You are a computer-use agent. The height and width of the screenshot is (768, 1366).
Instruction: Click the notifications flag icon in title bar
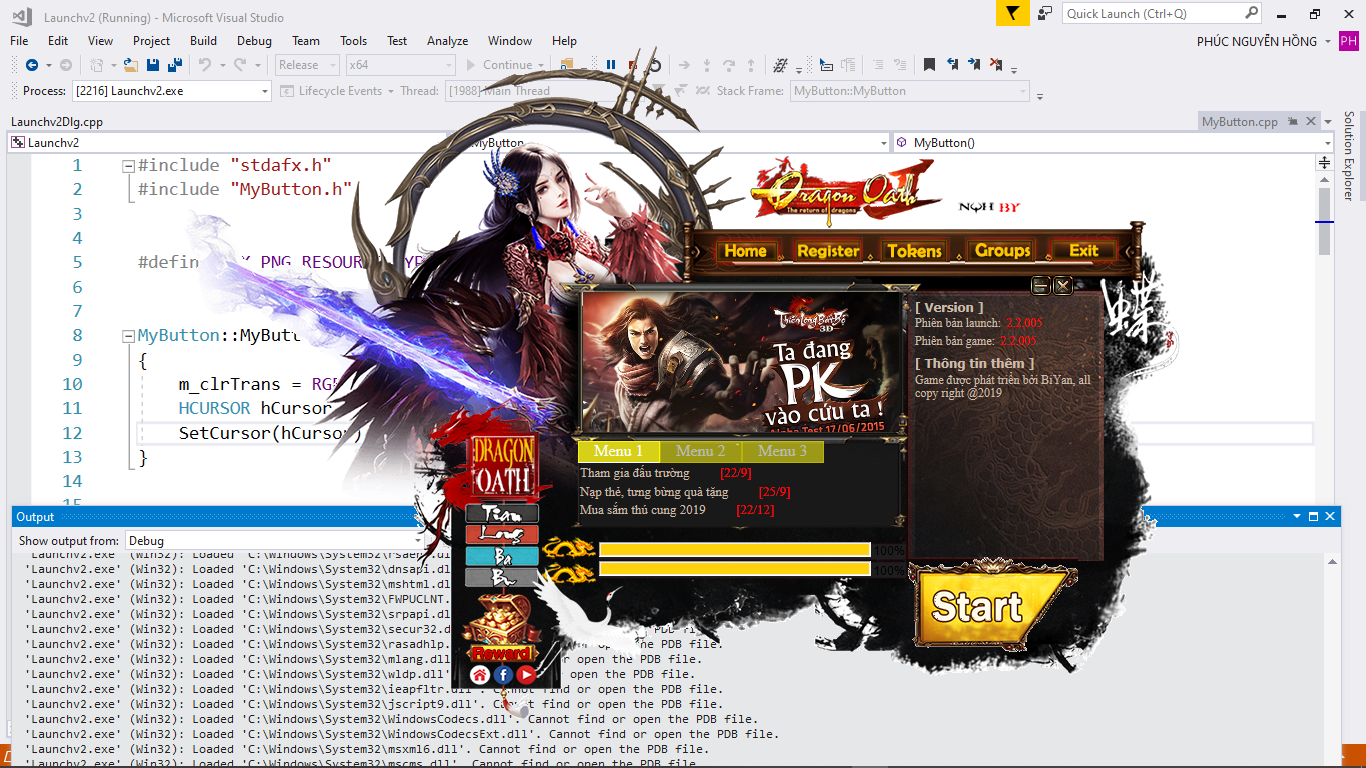click(x=1013, y=13)
